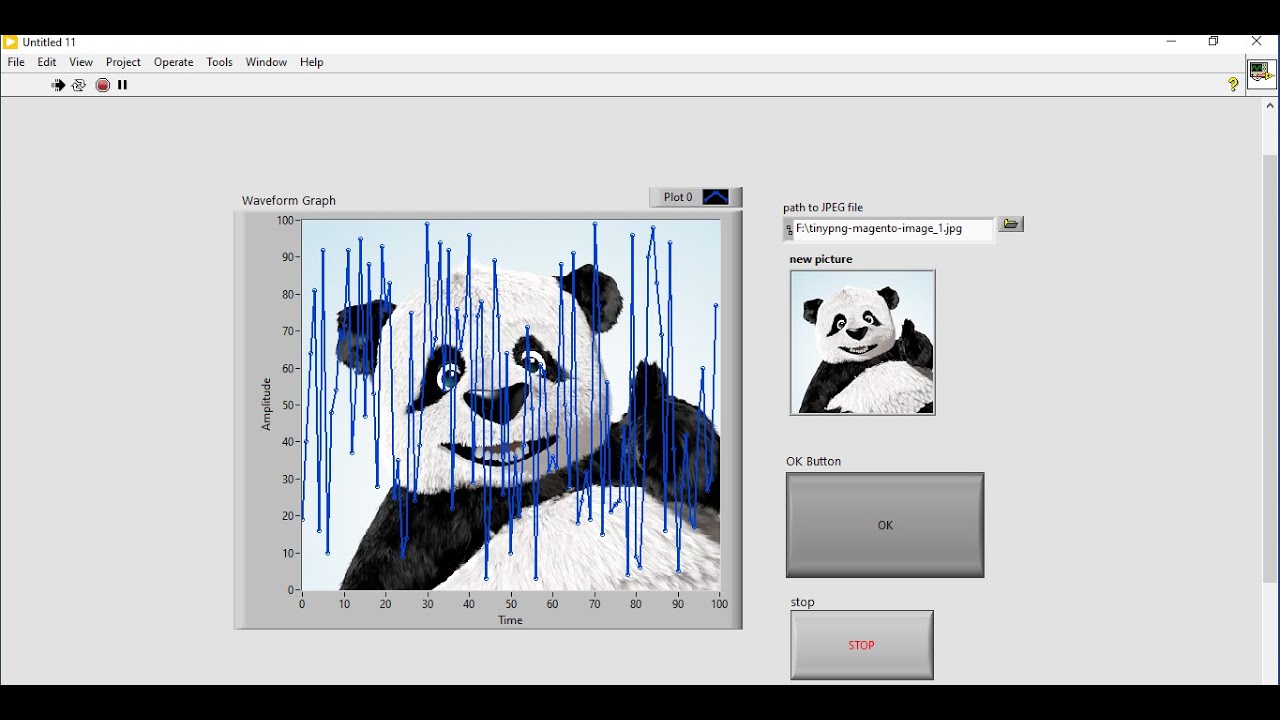Pause execution with the Pause icon
1280x720 pixels.
click(x=123, y=85)
